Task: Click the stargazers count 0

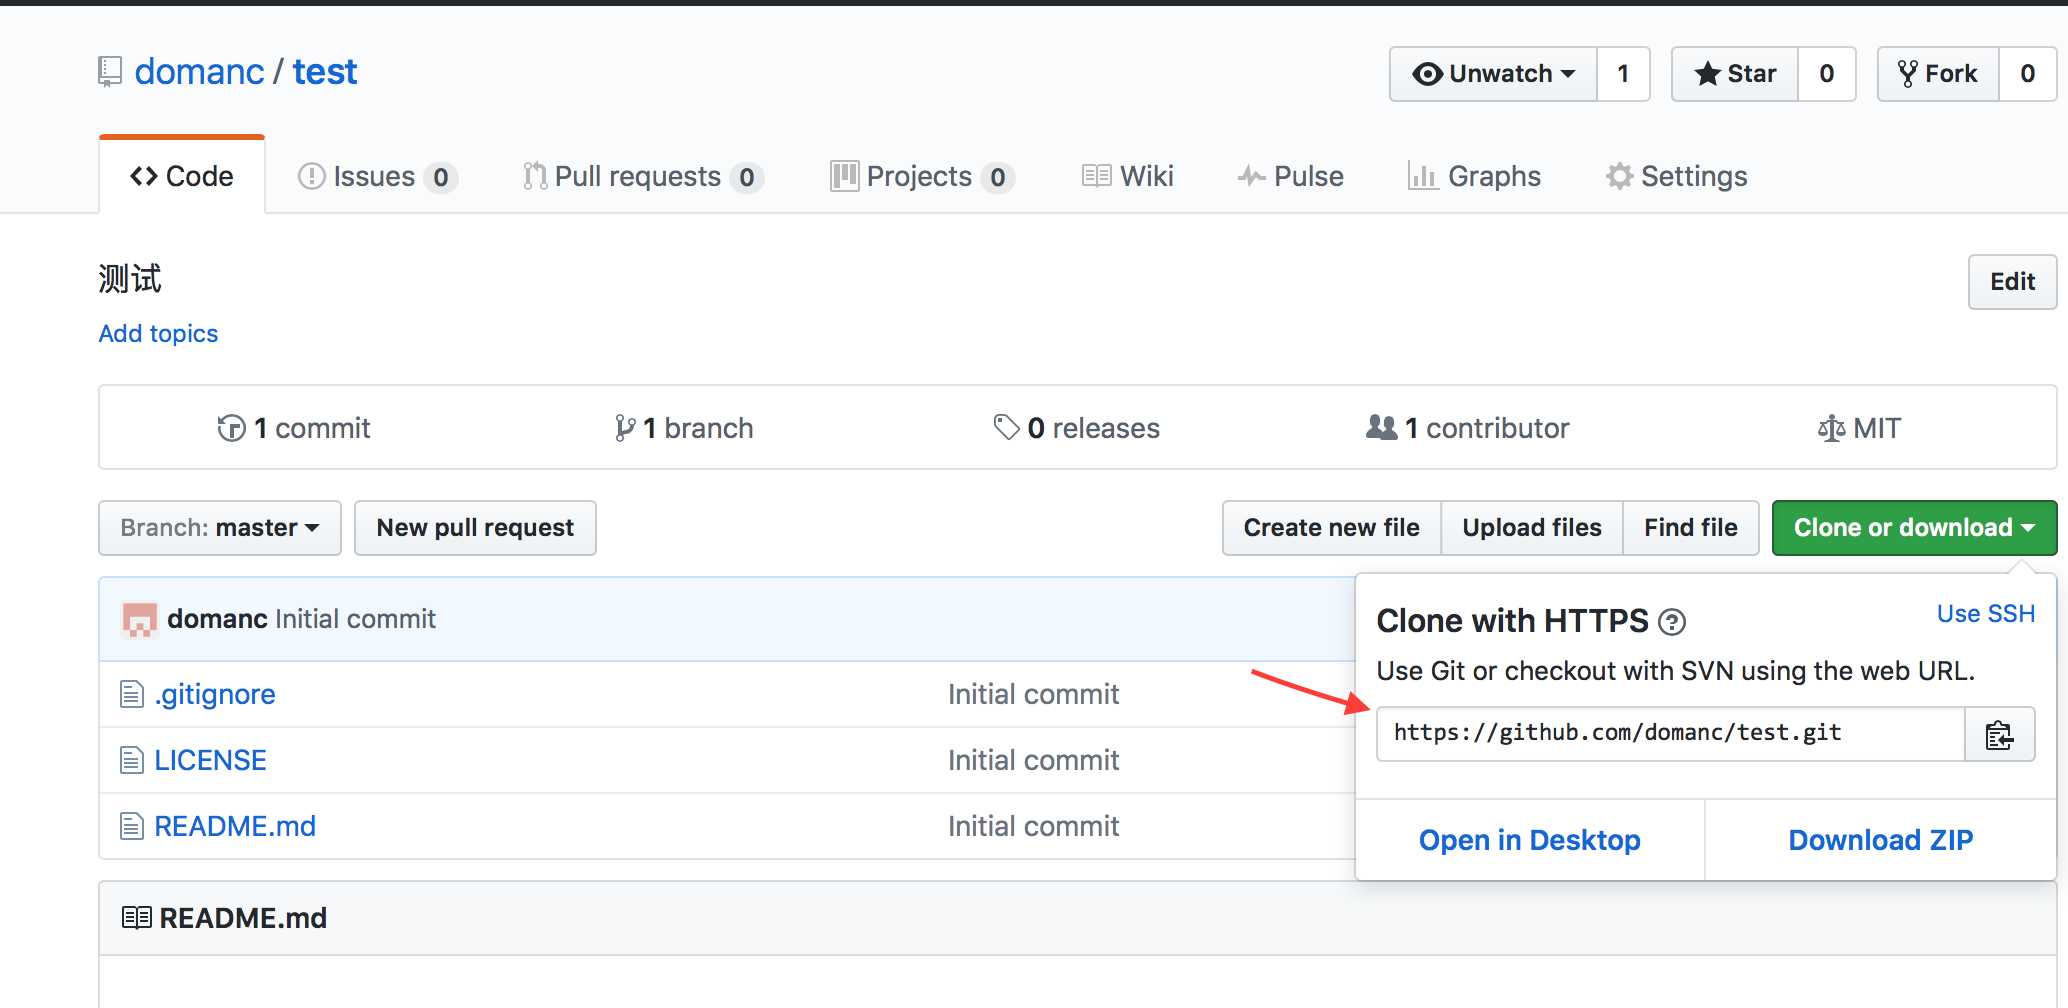Action: [1826, 74]
